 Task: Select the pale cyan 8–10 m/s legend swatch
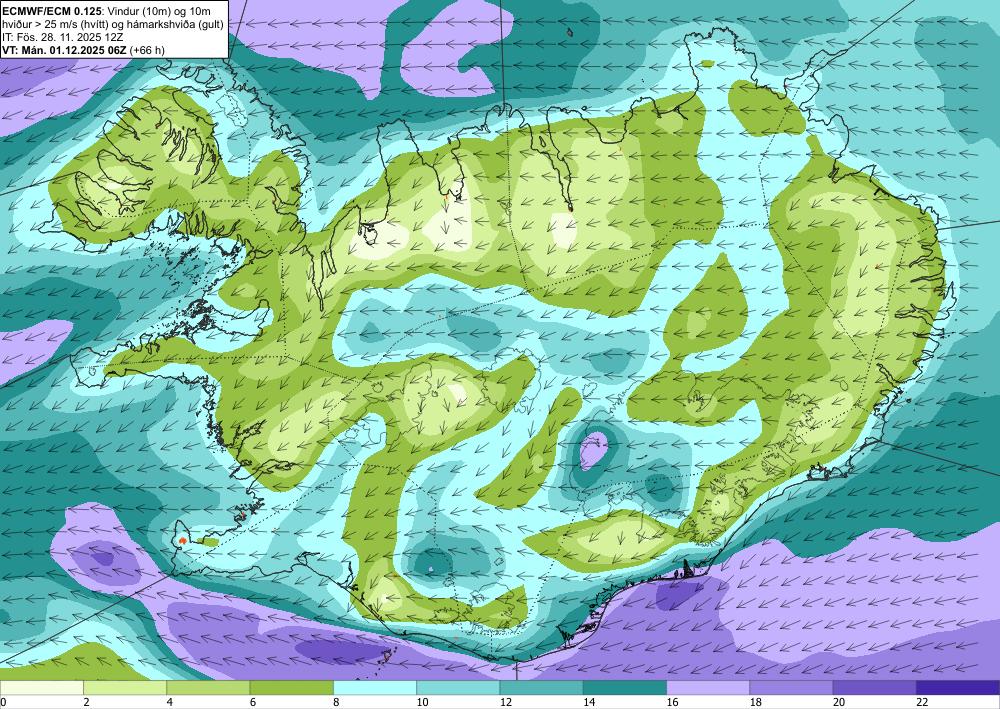click(375, 688)
